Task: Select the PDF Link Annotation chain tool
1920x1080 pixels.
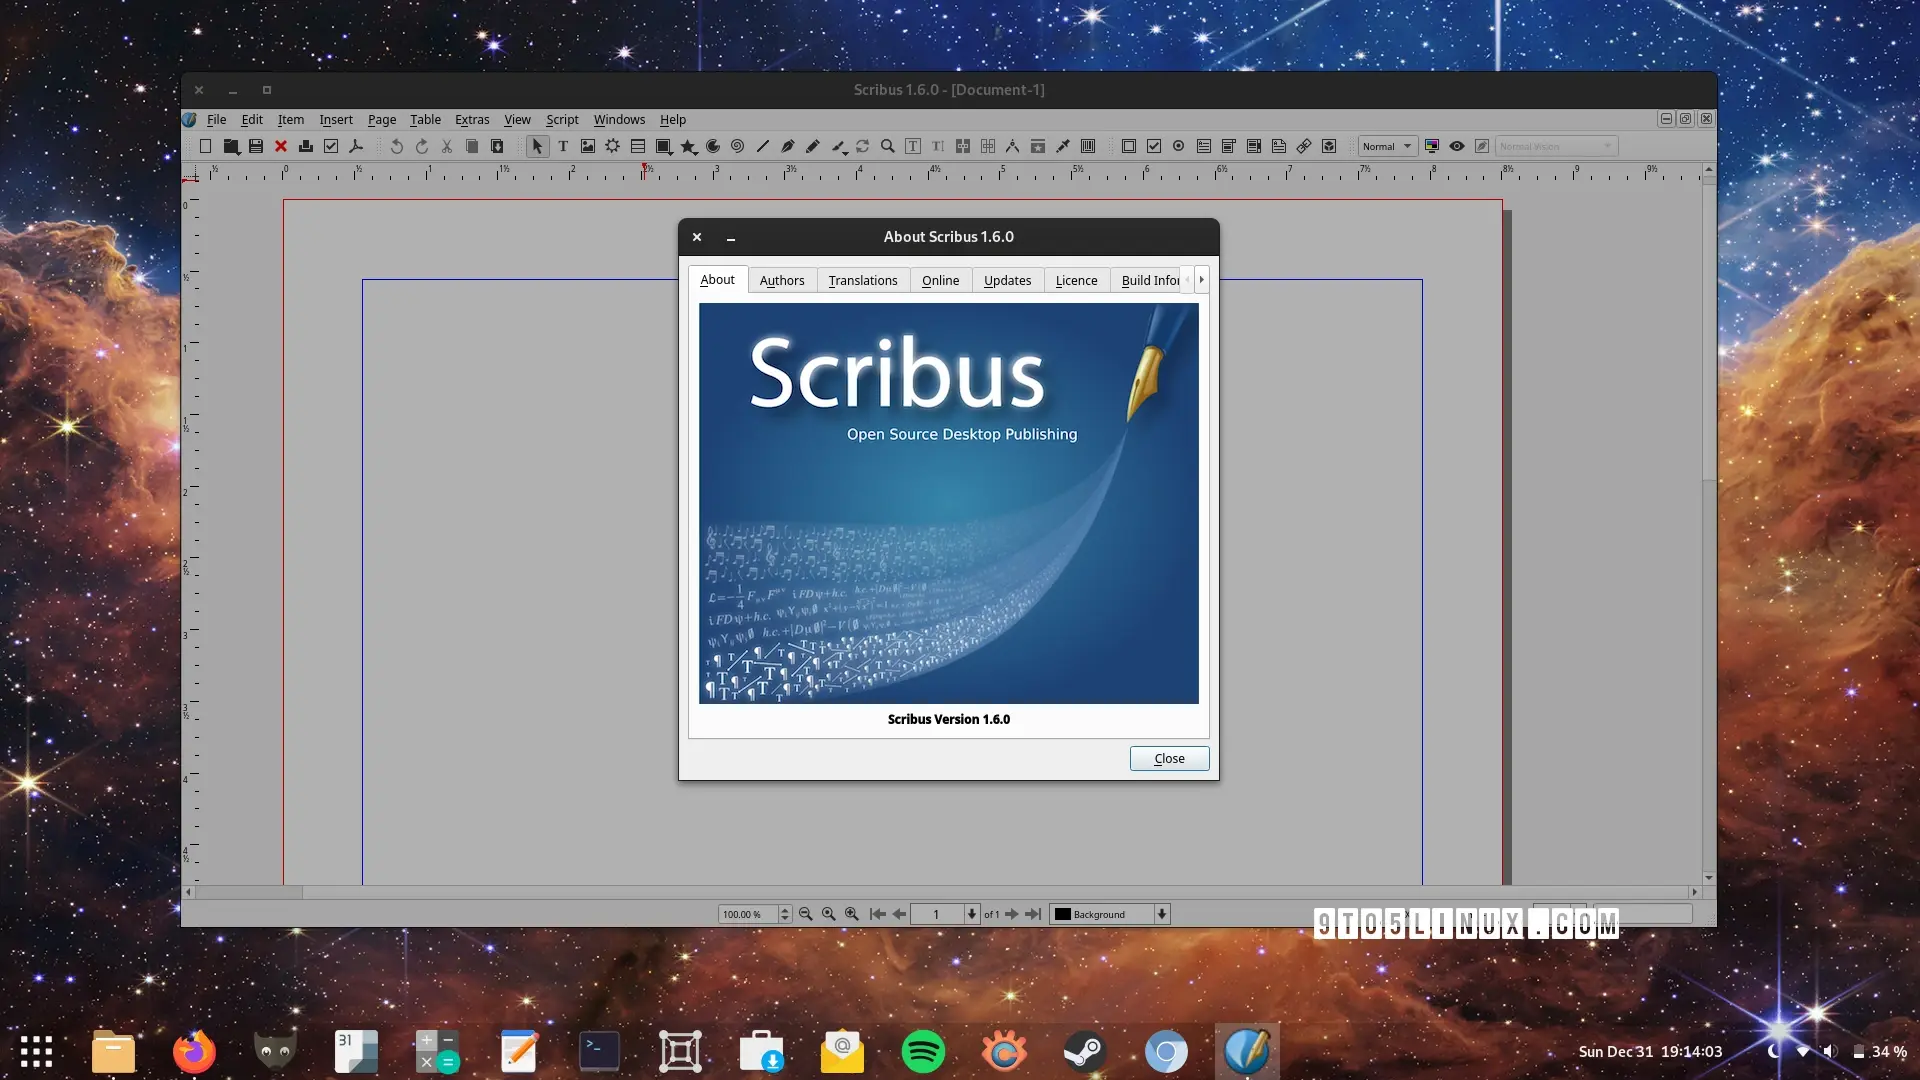Action: (1304, 146)
